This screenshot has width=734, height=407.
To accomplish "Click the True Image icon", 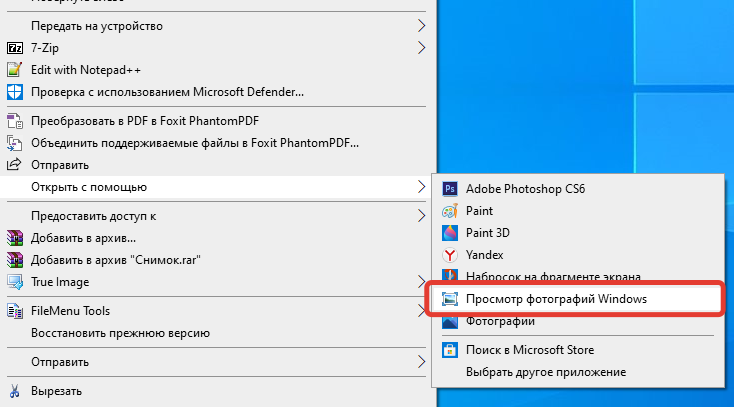I will coord(14,282).
